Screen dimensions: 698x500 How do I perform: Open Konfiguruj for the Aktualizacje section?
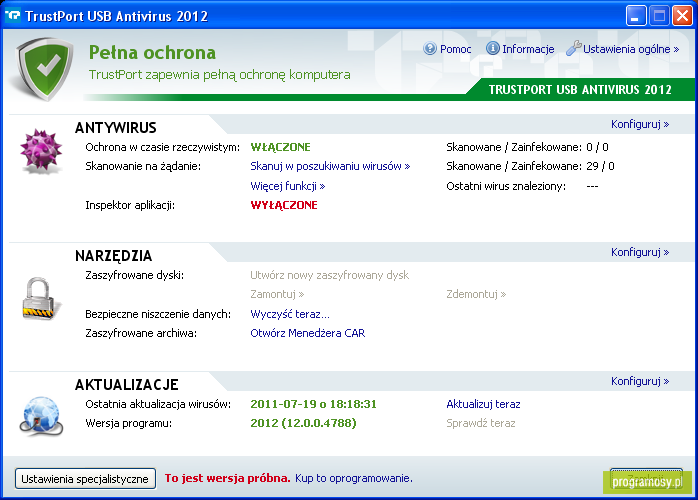pyautogui.click(x=640, y=382)
